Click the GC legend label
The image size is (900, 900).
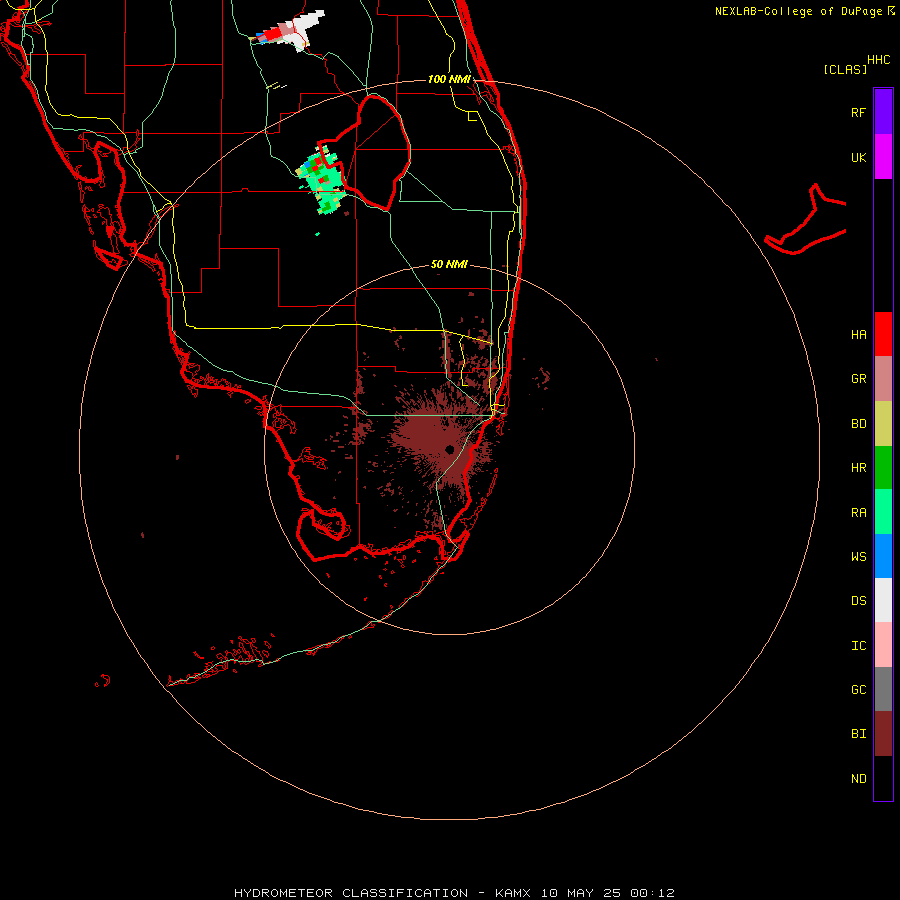858,690
